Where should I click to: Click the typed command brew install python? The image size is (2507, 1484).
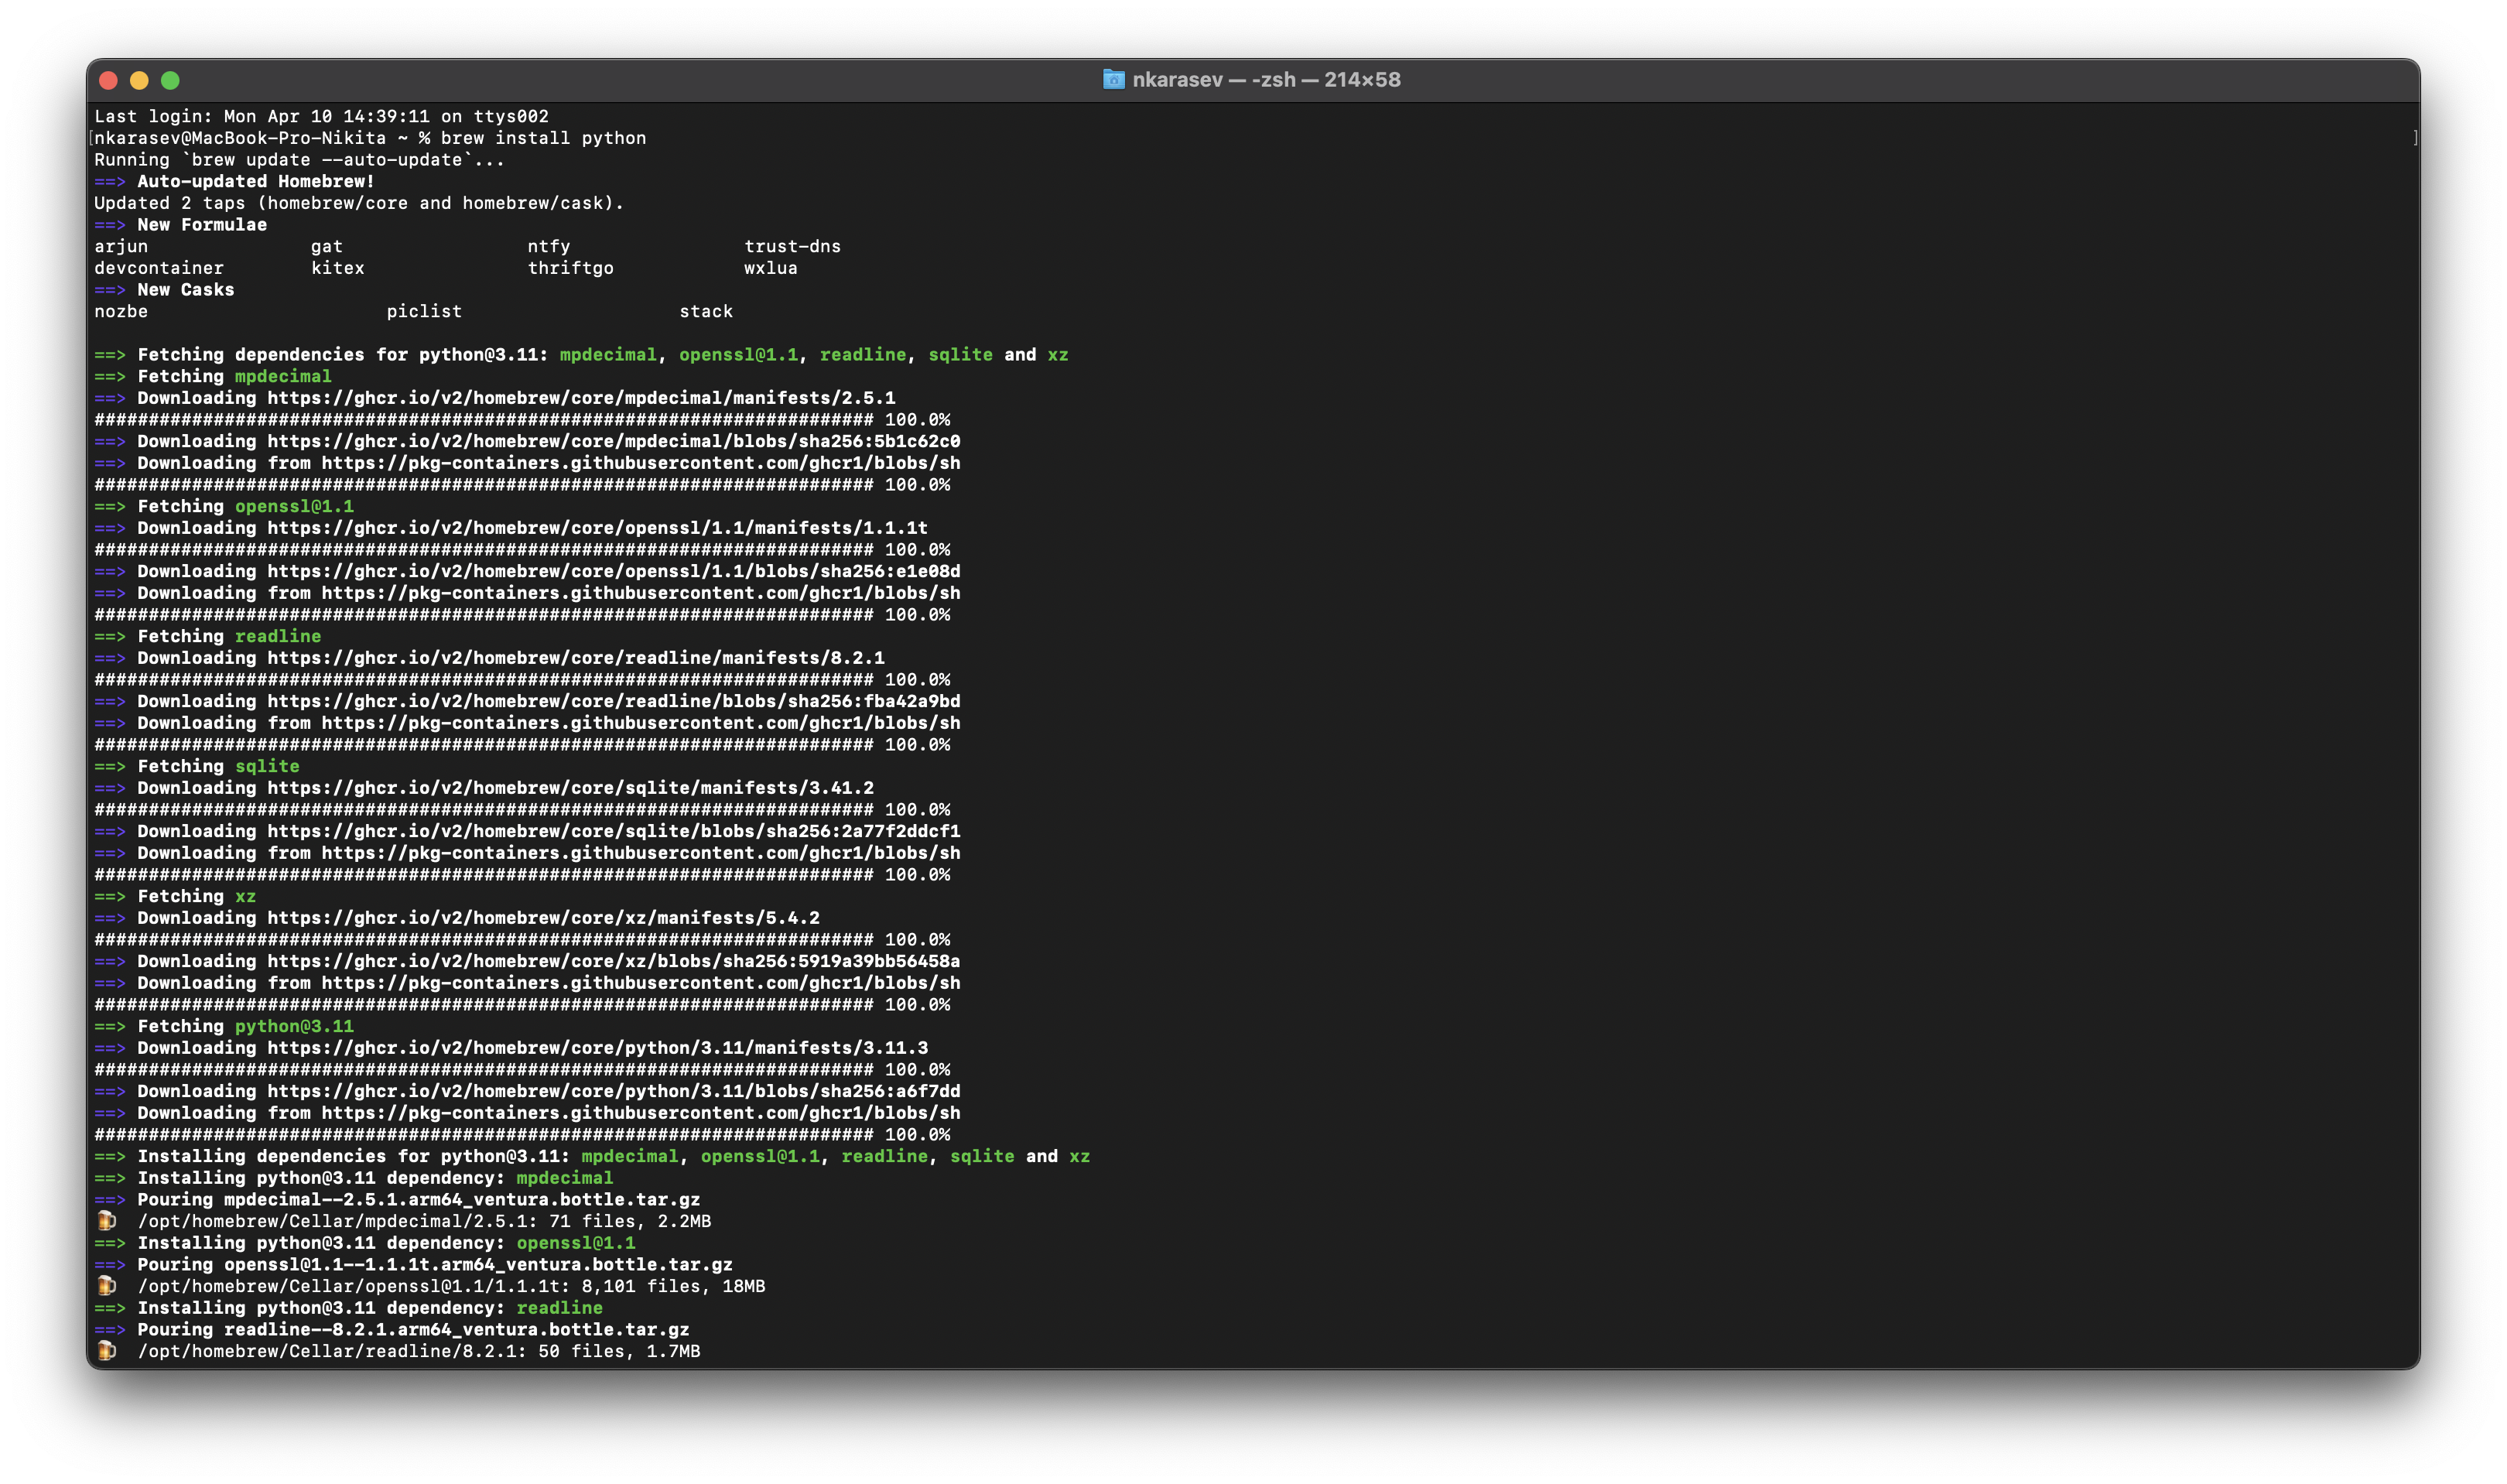pyautogui.click(x=543, y=138)
